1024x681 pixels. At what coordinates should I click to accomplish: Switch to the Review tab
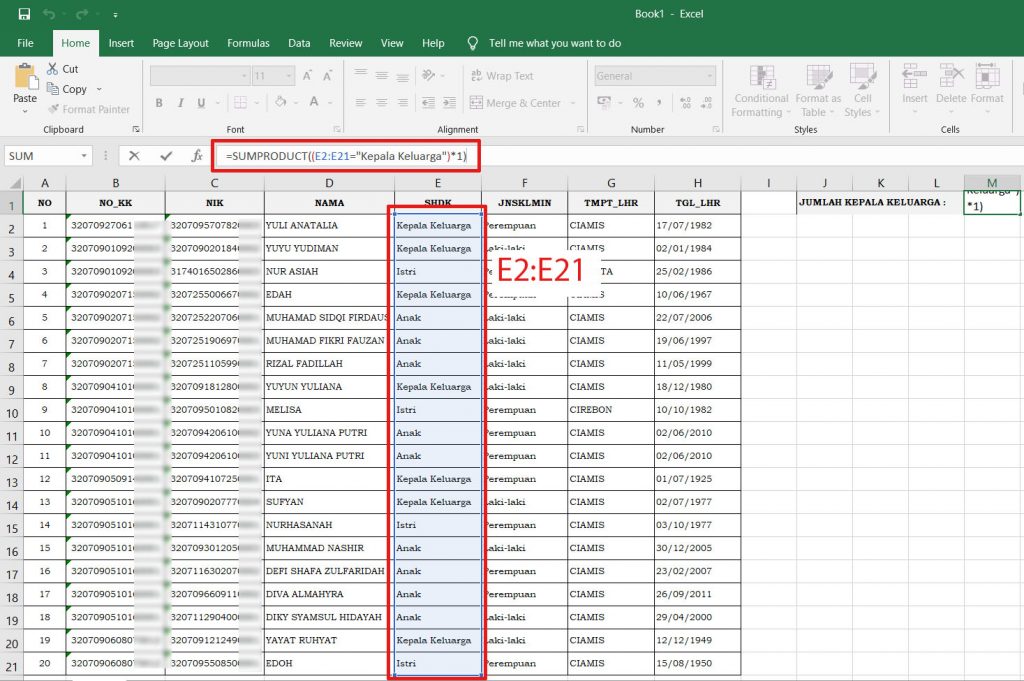tap(345, 43)
